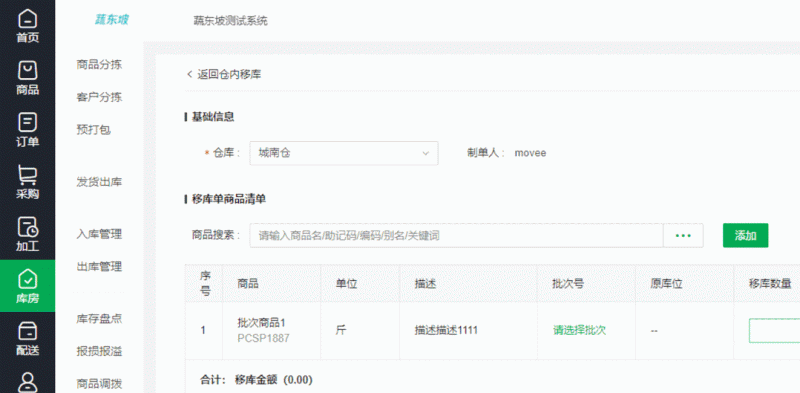800x393 pixels.
Task: Click 请选择批次 link in row 1
Action: click(579, 330)
